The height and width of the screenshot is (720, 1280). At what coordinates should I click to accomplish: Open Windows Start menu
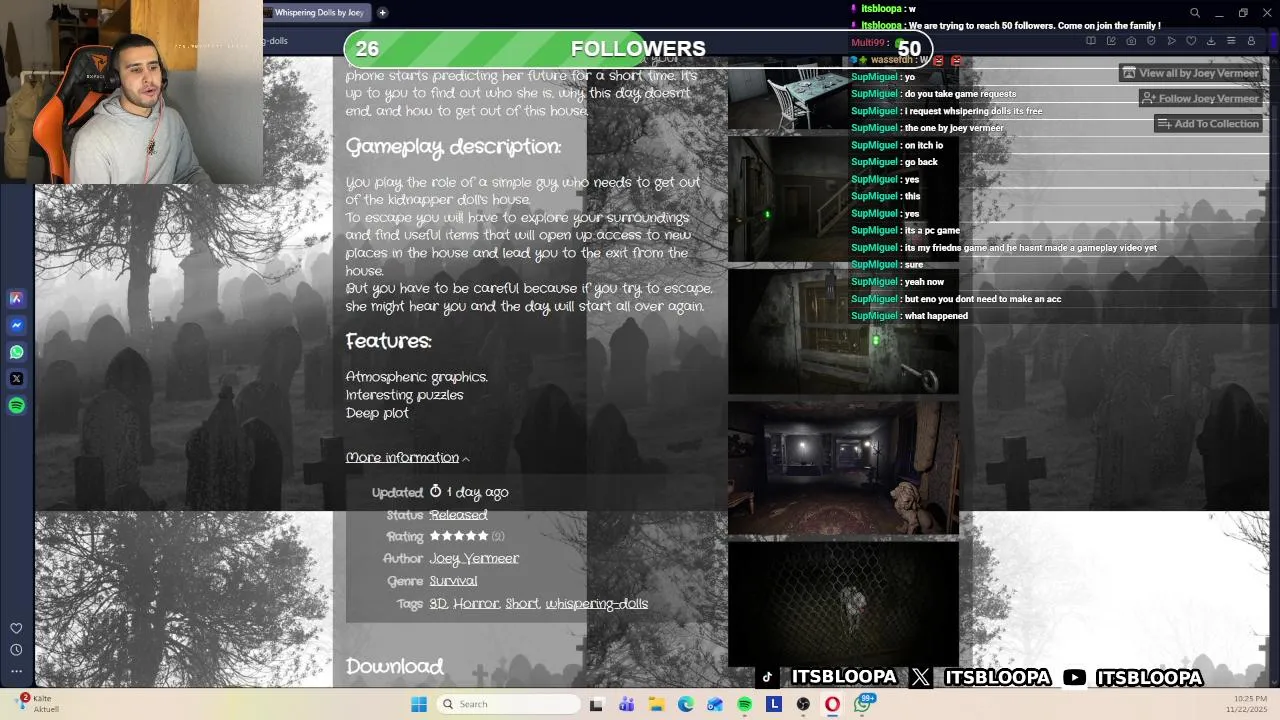[x=419, y=704]
